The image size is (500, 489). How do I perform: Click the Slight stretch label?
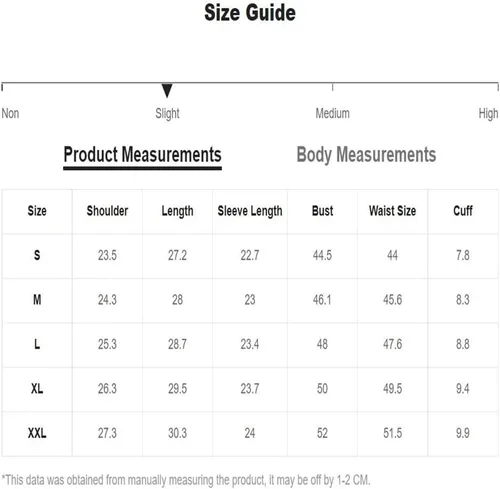(167, 114)
